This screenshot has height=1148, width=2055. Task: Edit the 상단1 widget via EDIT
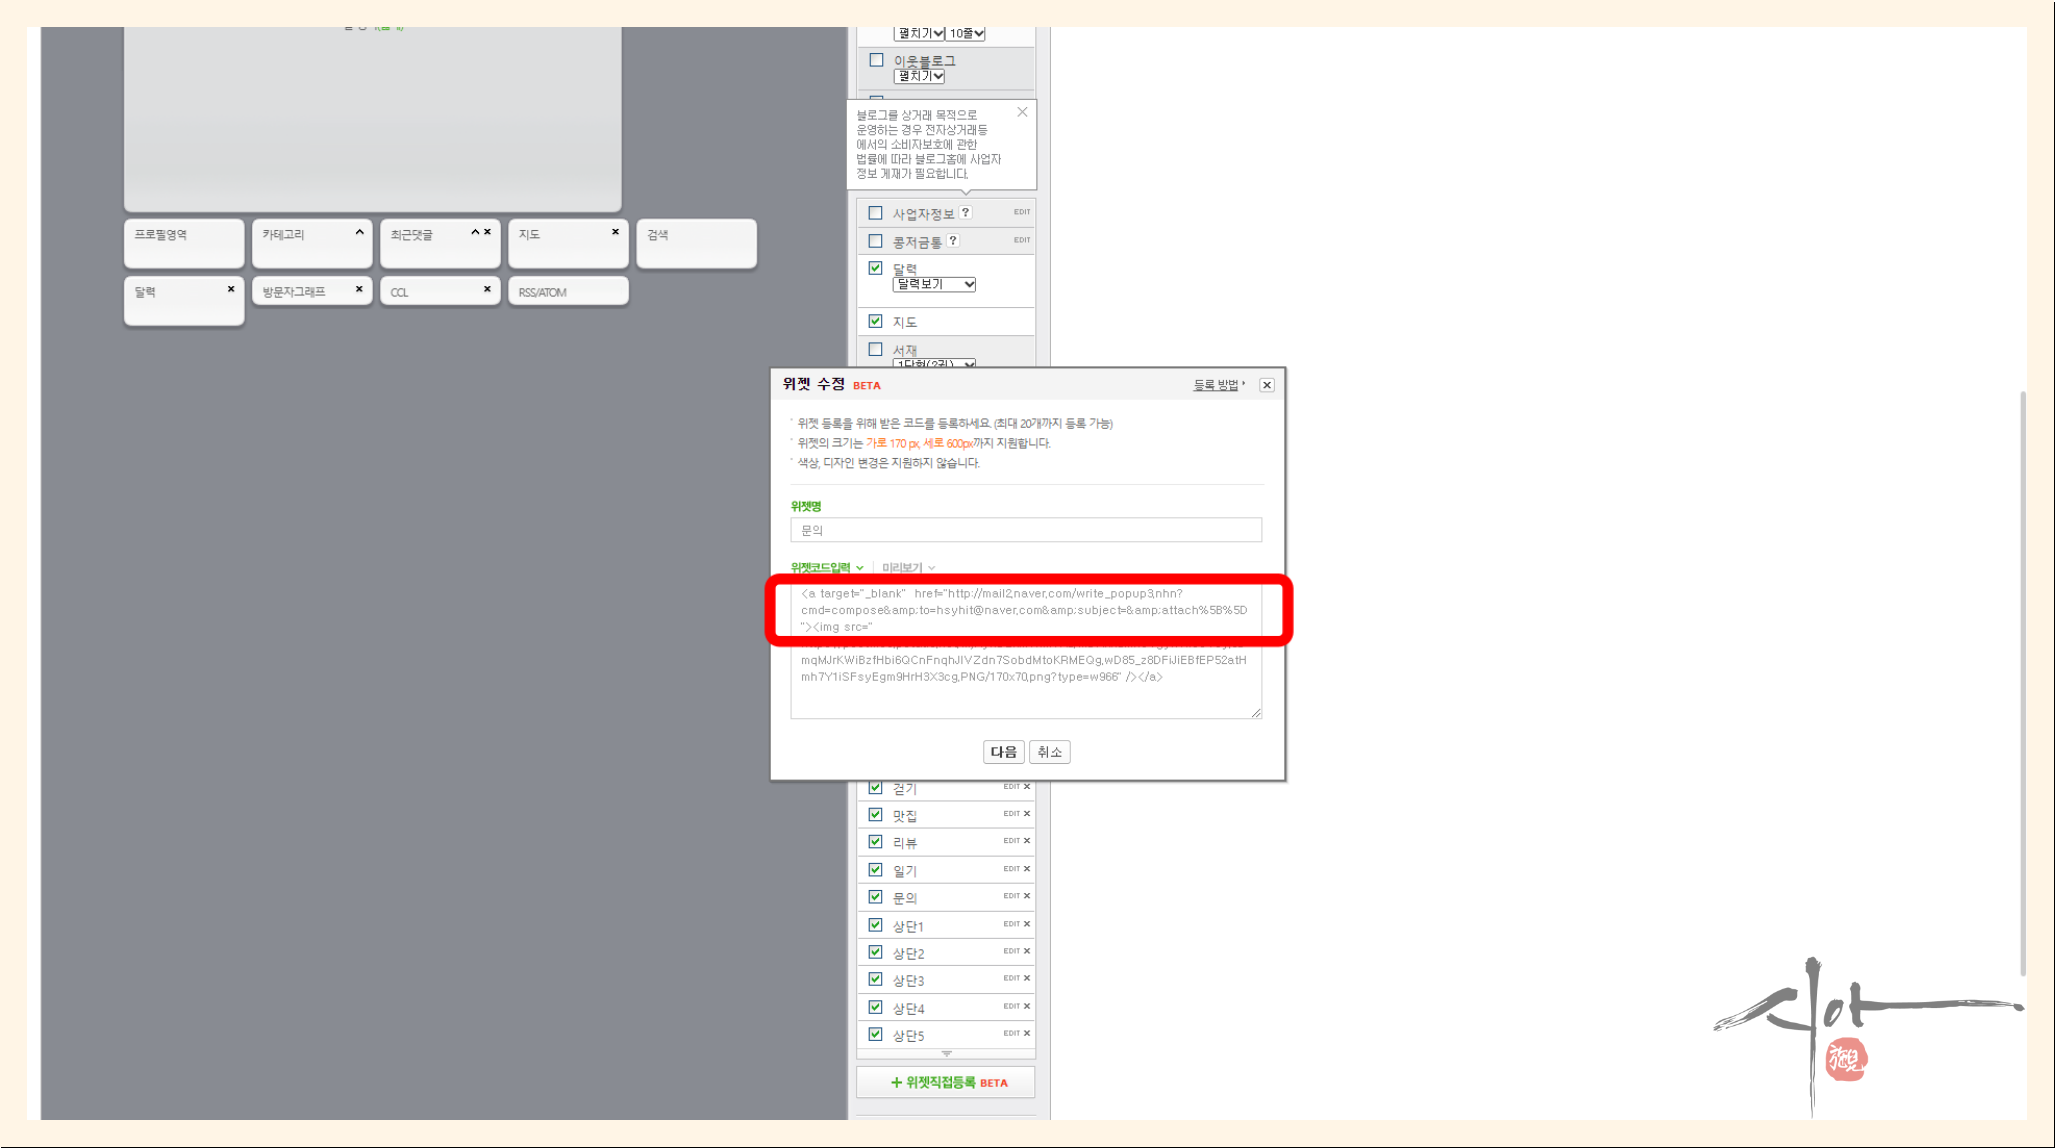pyautogui.click(x=1011, y=923)
